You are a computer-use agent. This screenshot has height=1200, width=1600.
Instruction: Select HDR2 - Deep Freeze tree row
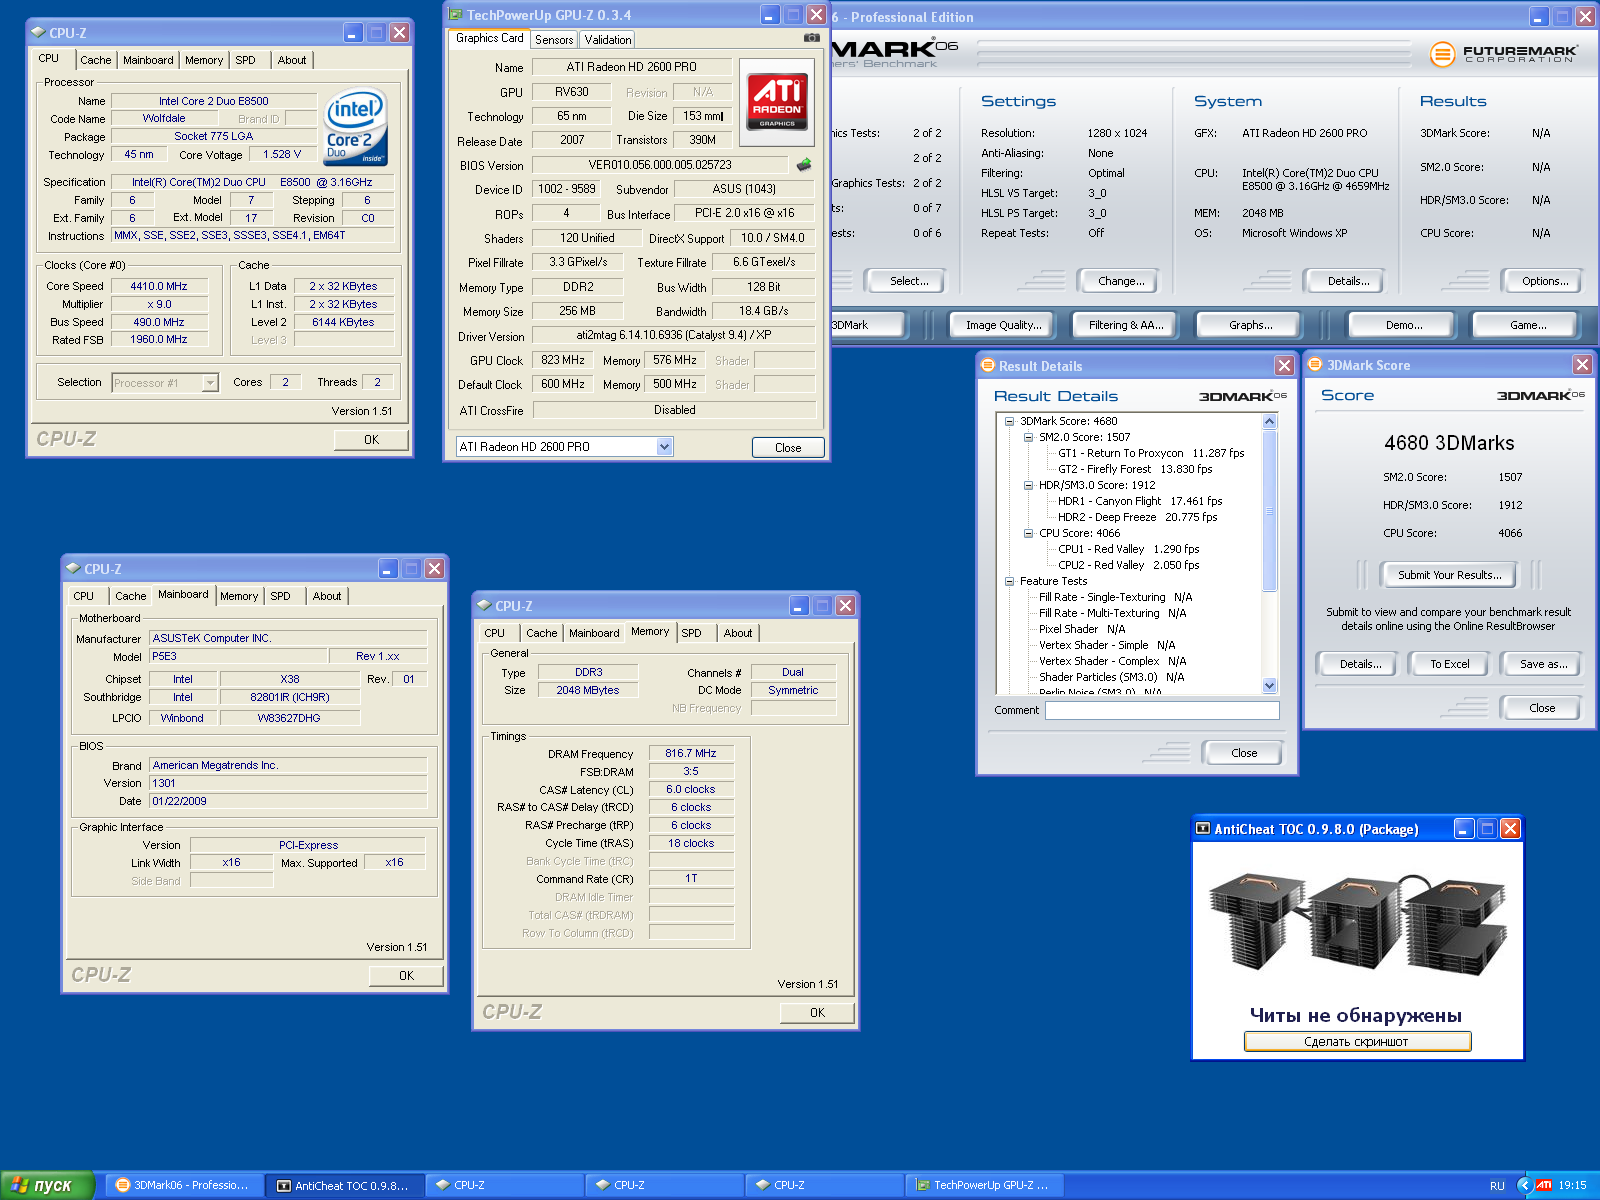[1138, 517]
